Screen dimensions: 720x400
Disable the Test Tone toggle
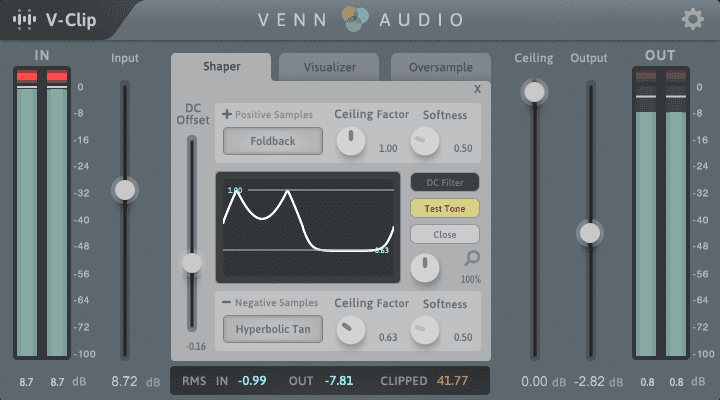coord(445,209)
